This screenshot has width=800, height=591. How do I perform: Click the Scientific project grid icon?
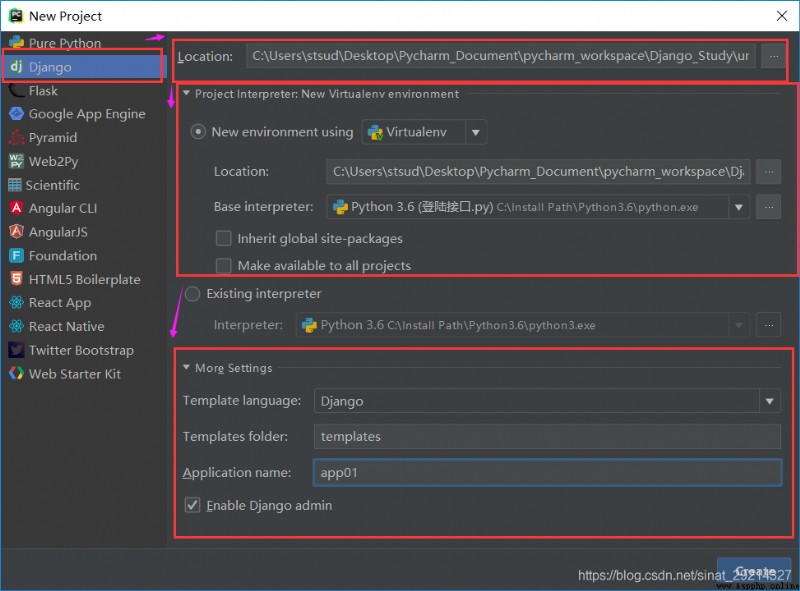tap(15, 185)
